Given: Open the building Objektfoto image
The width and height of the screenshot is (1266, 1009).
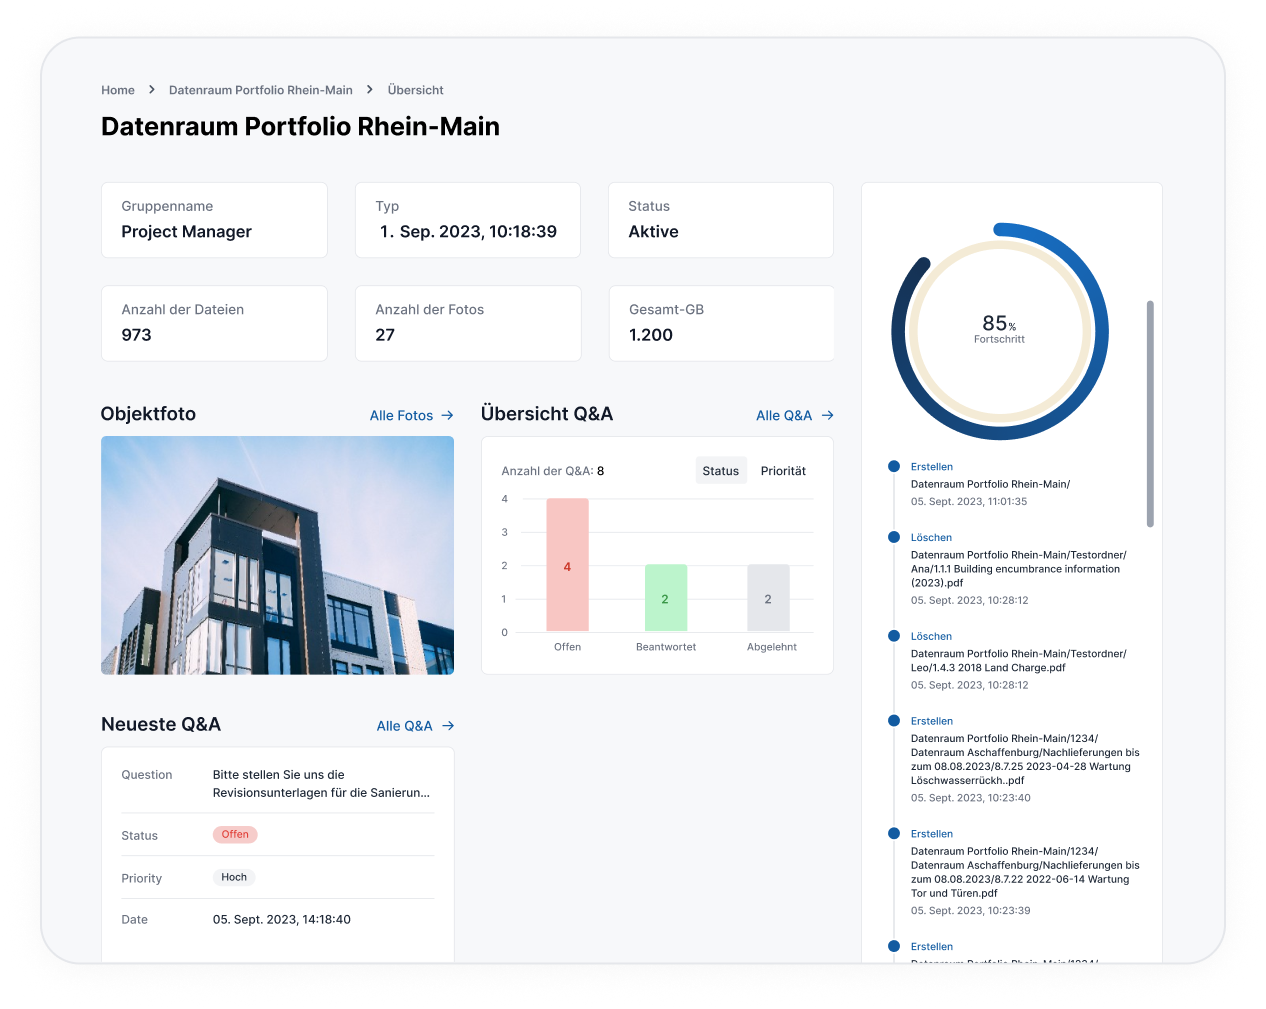Looking at the screenshot, I should [278, 555].
